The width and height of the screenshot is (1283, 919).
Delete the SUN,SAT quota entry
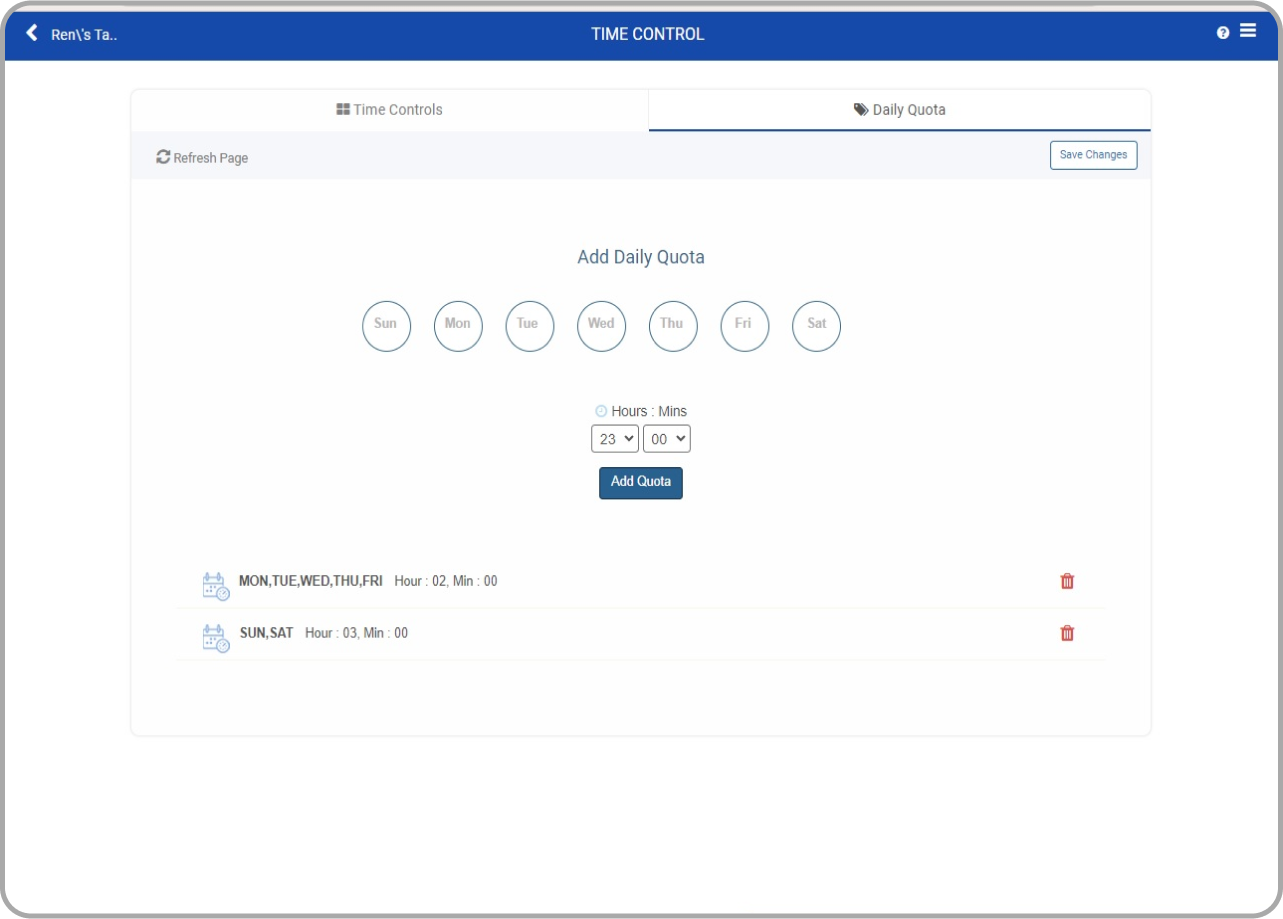point(1067,633)
